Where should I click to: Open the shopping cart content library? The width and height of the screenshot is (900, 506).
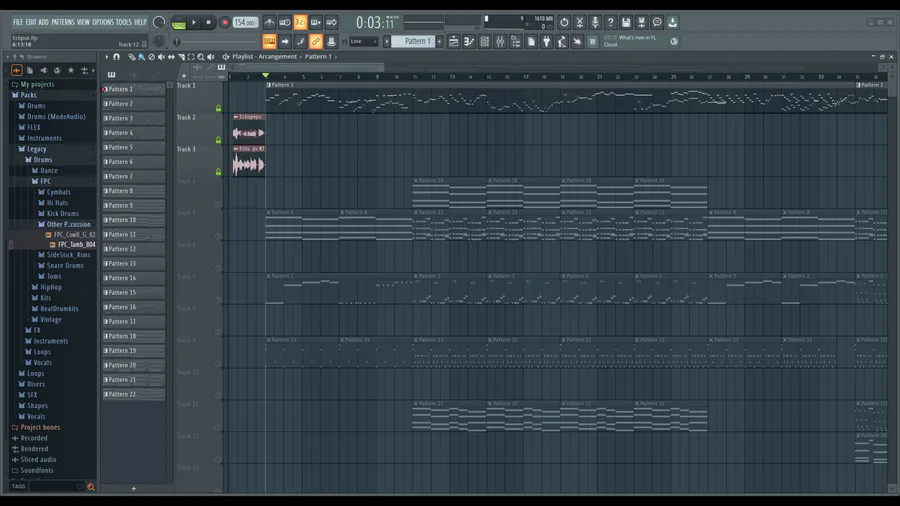[x=593, y=41]
